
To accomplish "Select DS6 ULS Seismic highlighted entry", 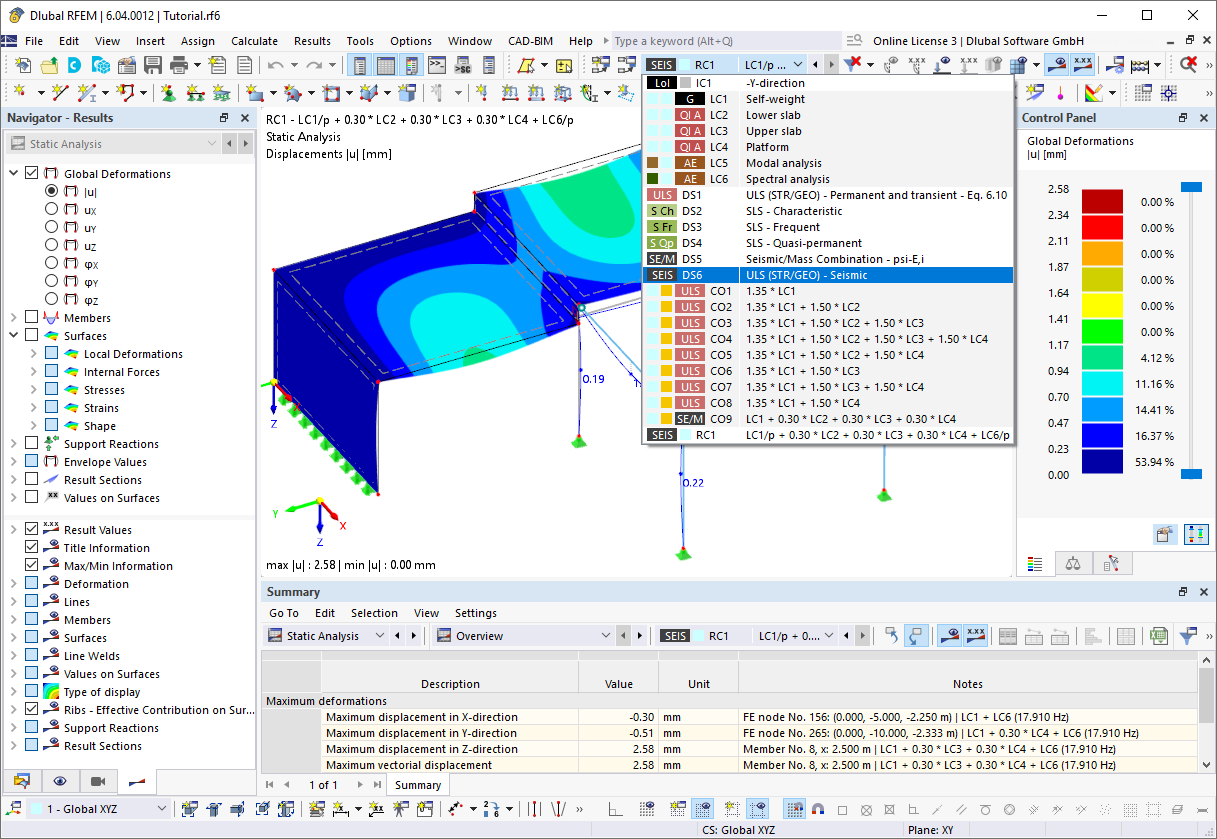I will pos(828,275).
